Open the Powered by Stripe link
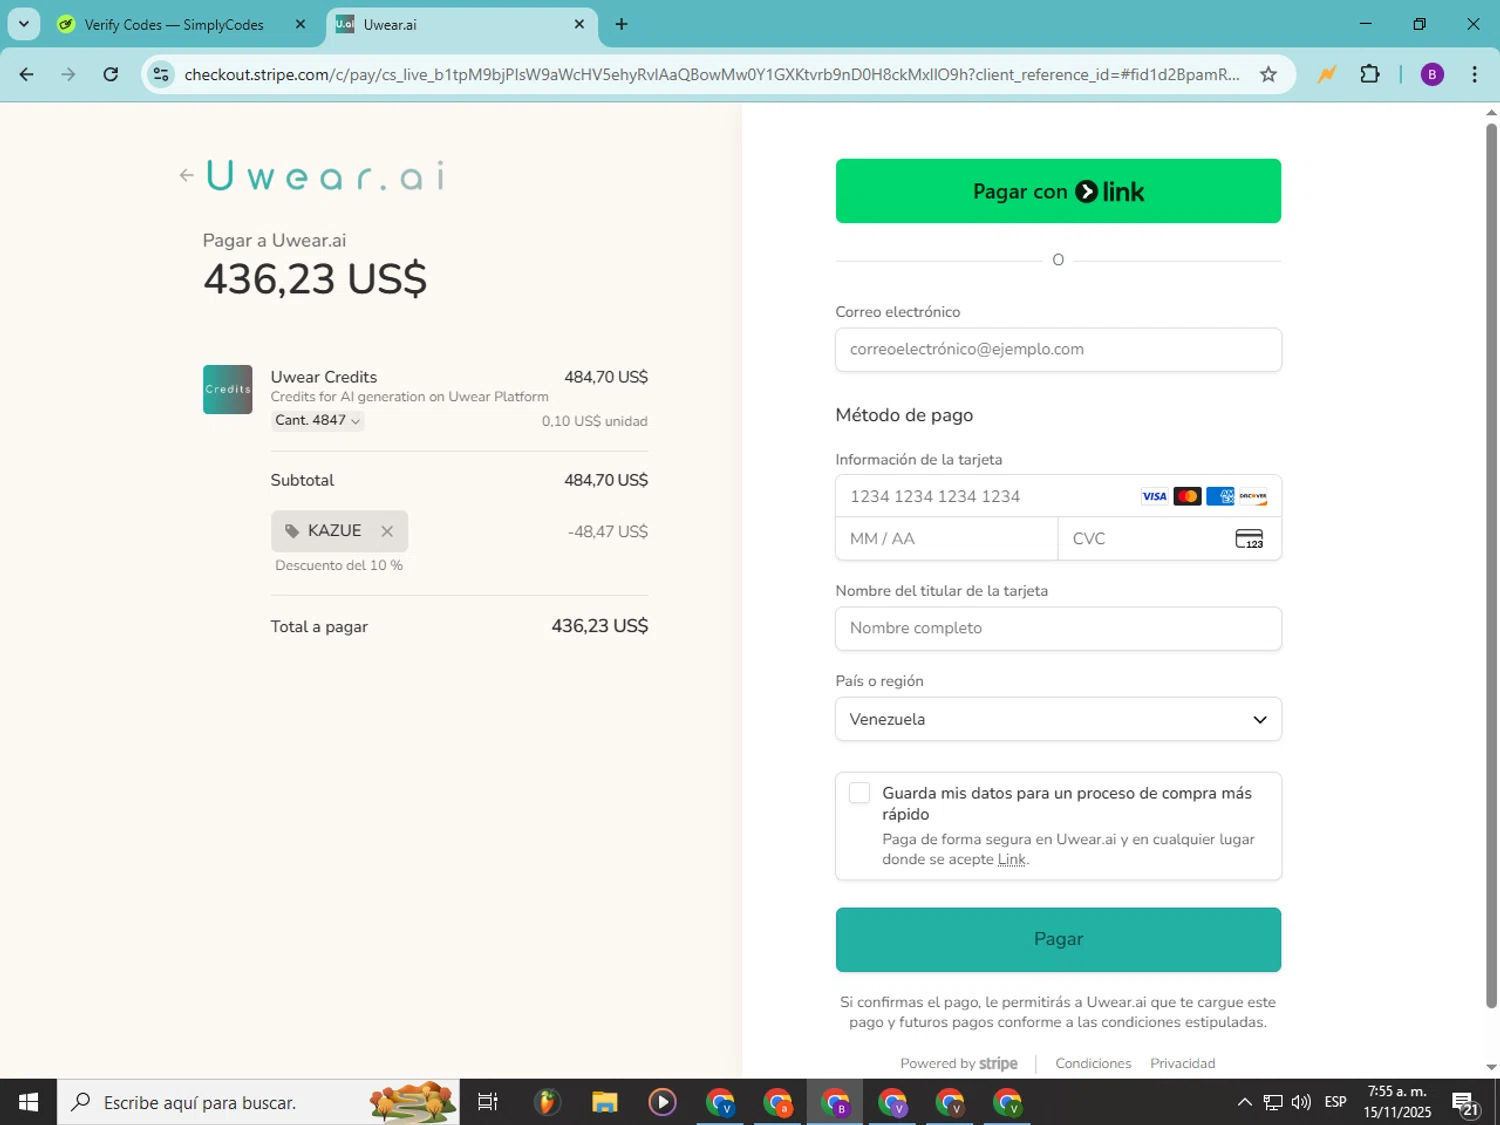This screenshot has width=1500, height=1125. coord(958,1064)
